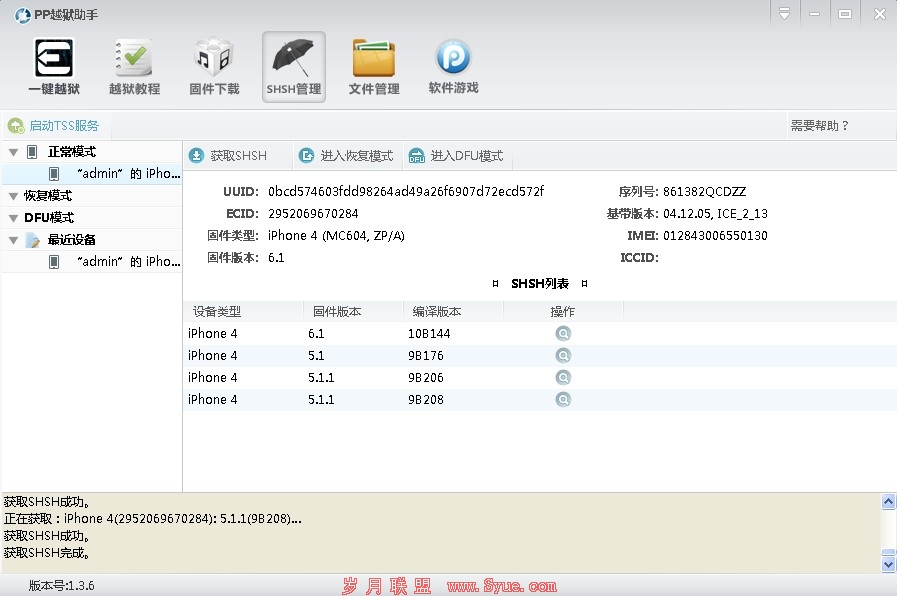Image resolution: width=897 pixels, height=596 pixels.
Task: Maximize the PP越狱助手 window
Action: click(845, 14)
